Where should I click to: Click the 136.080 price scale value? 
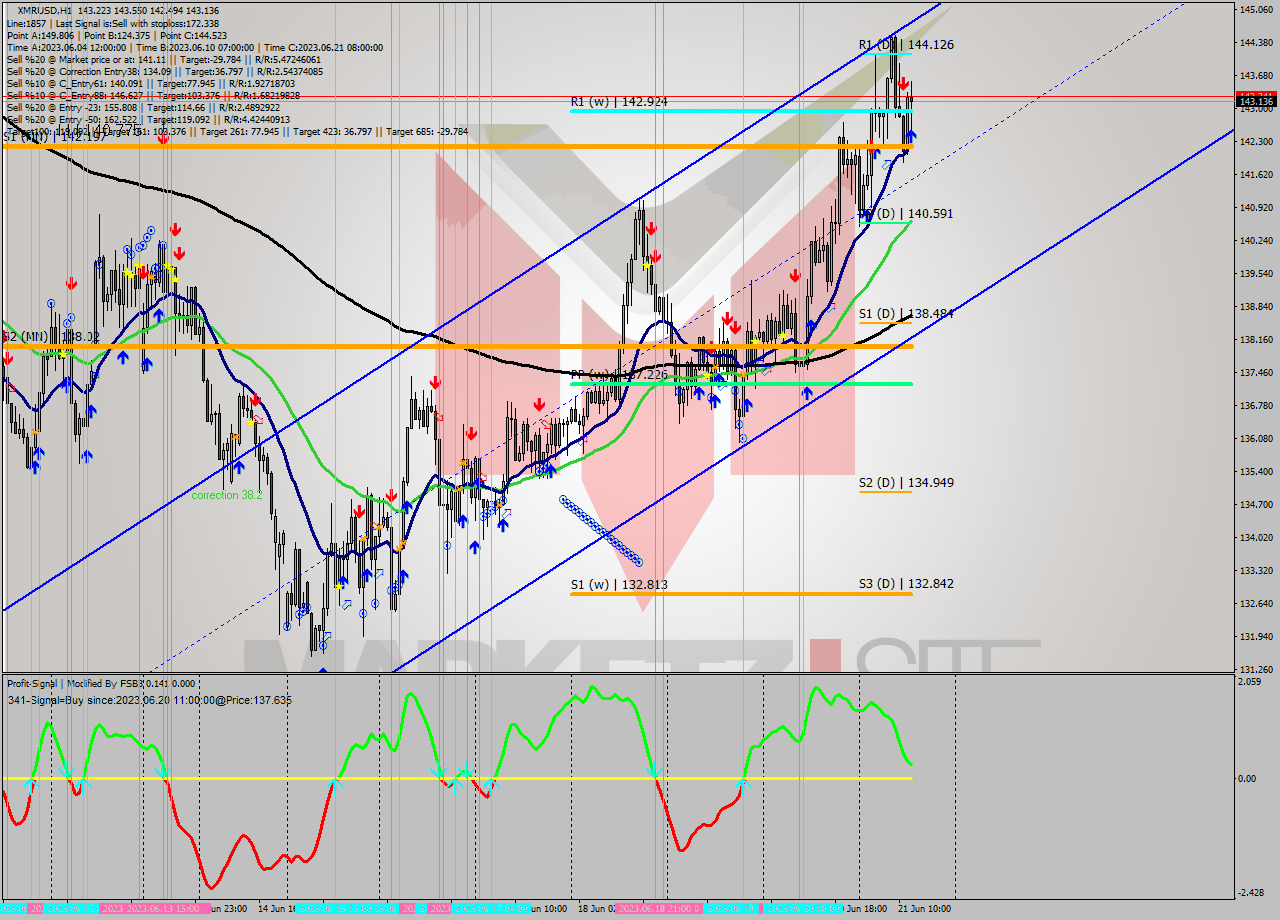[x=1256, y=438]
